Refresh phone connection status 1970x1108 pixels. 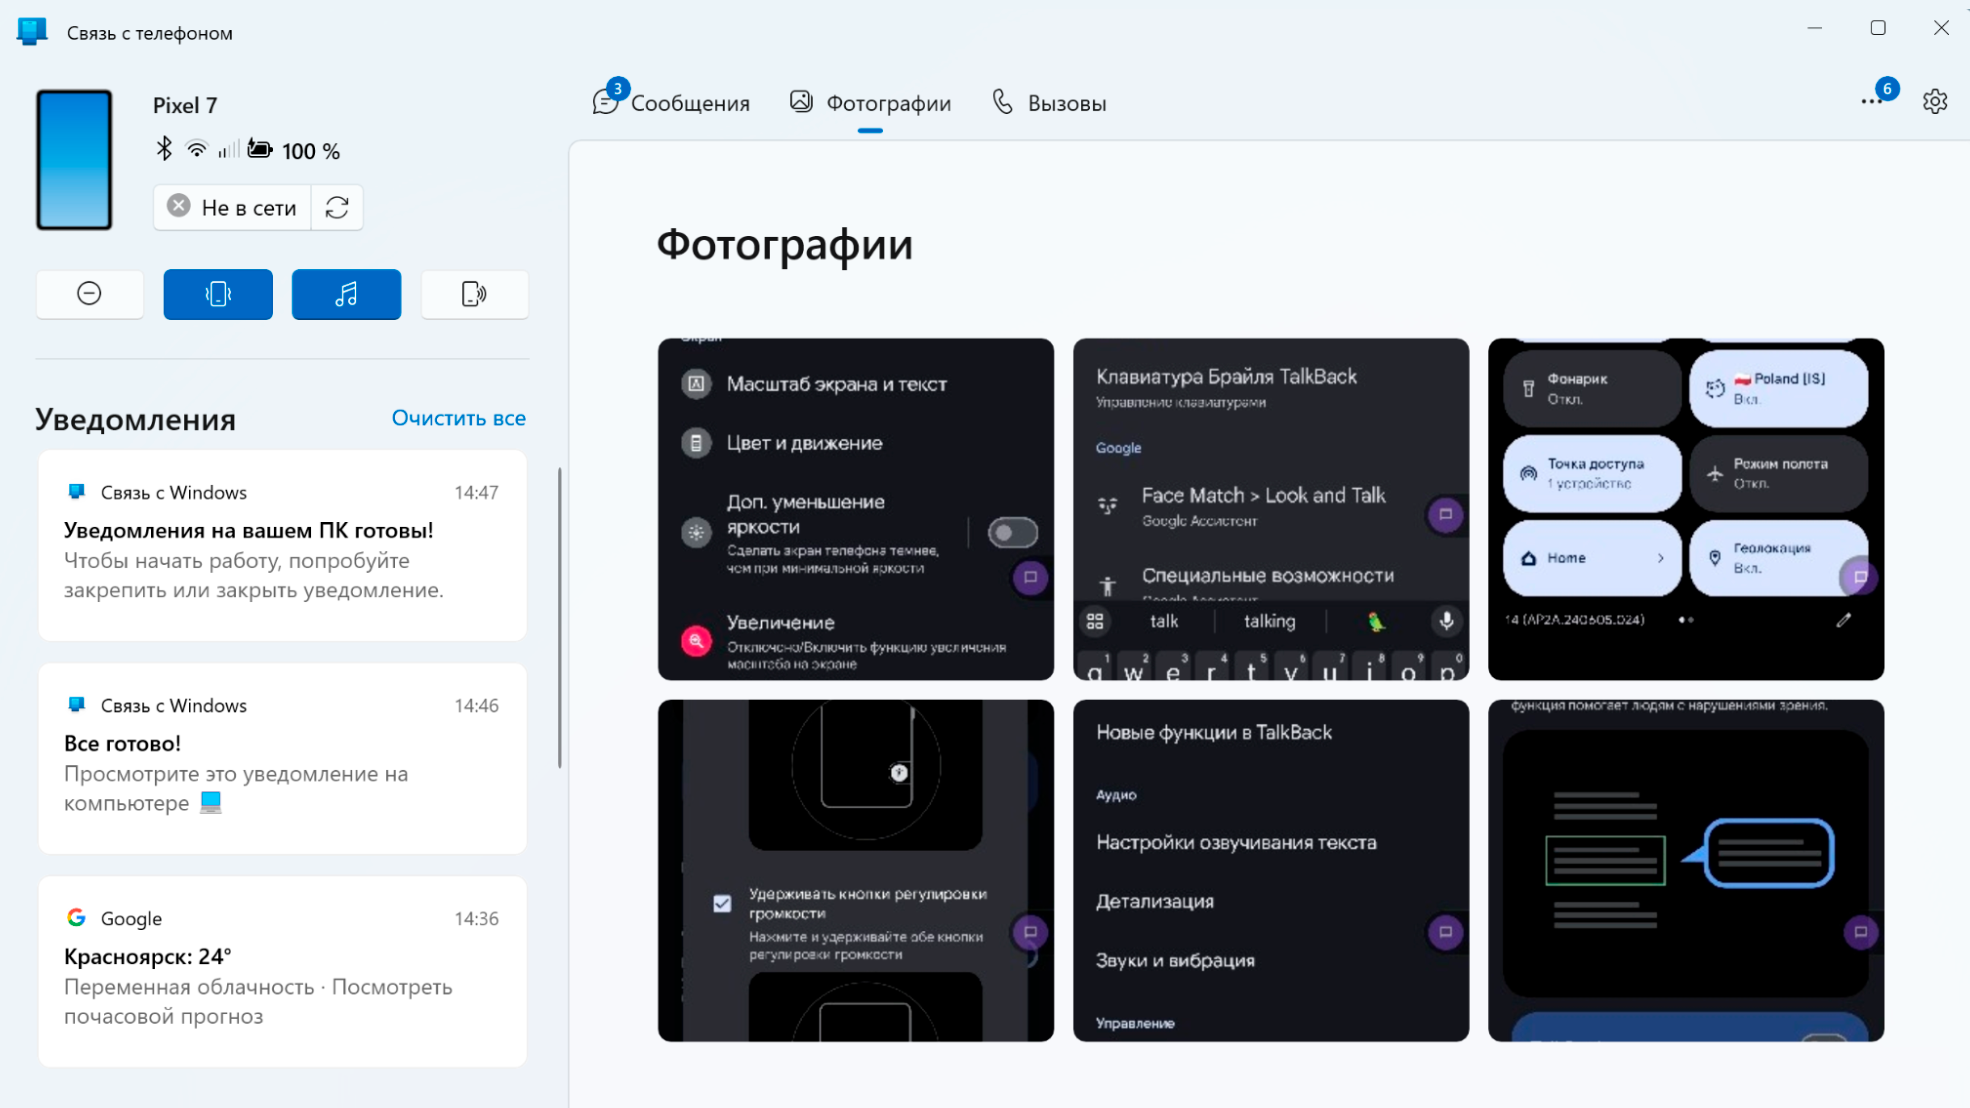[337, 207]
